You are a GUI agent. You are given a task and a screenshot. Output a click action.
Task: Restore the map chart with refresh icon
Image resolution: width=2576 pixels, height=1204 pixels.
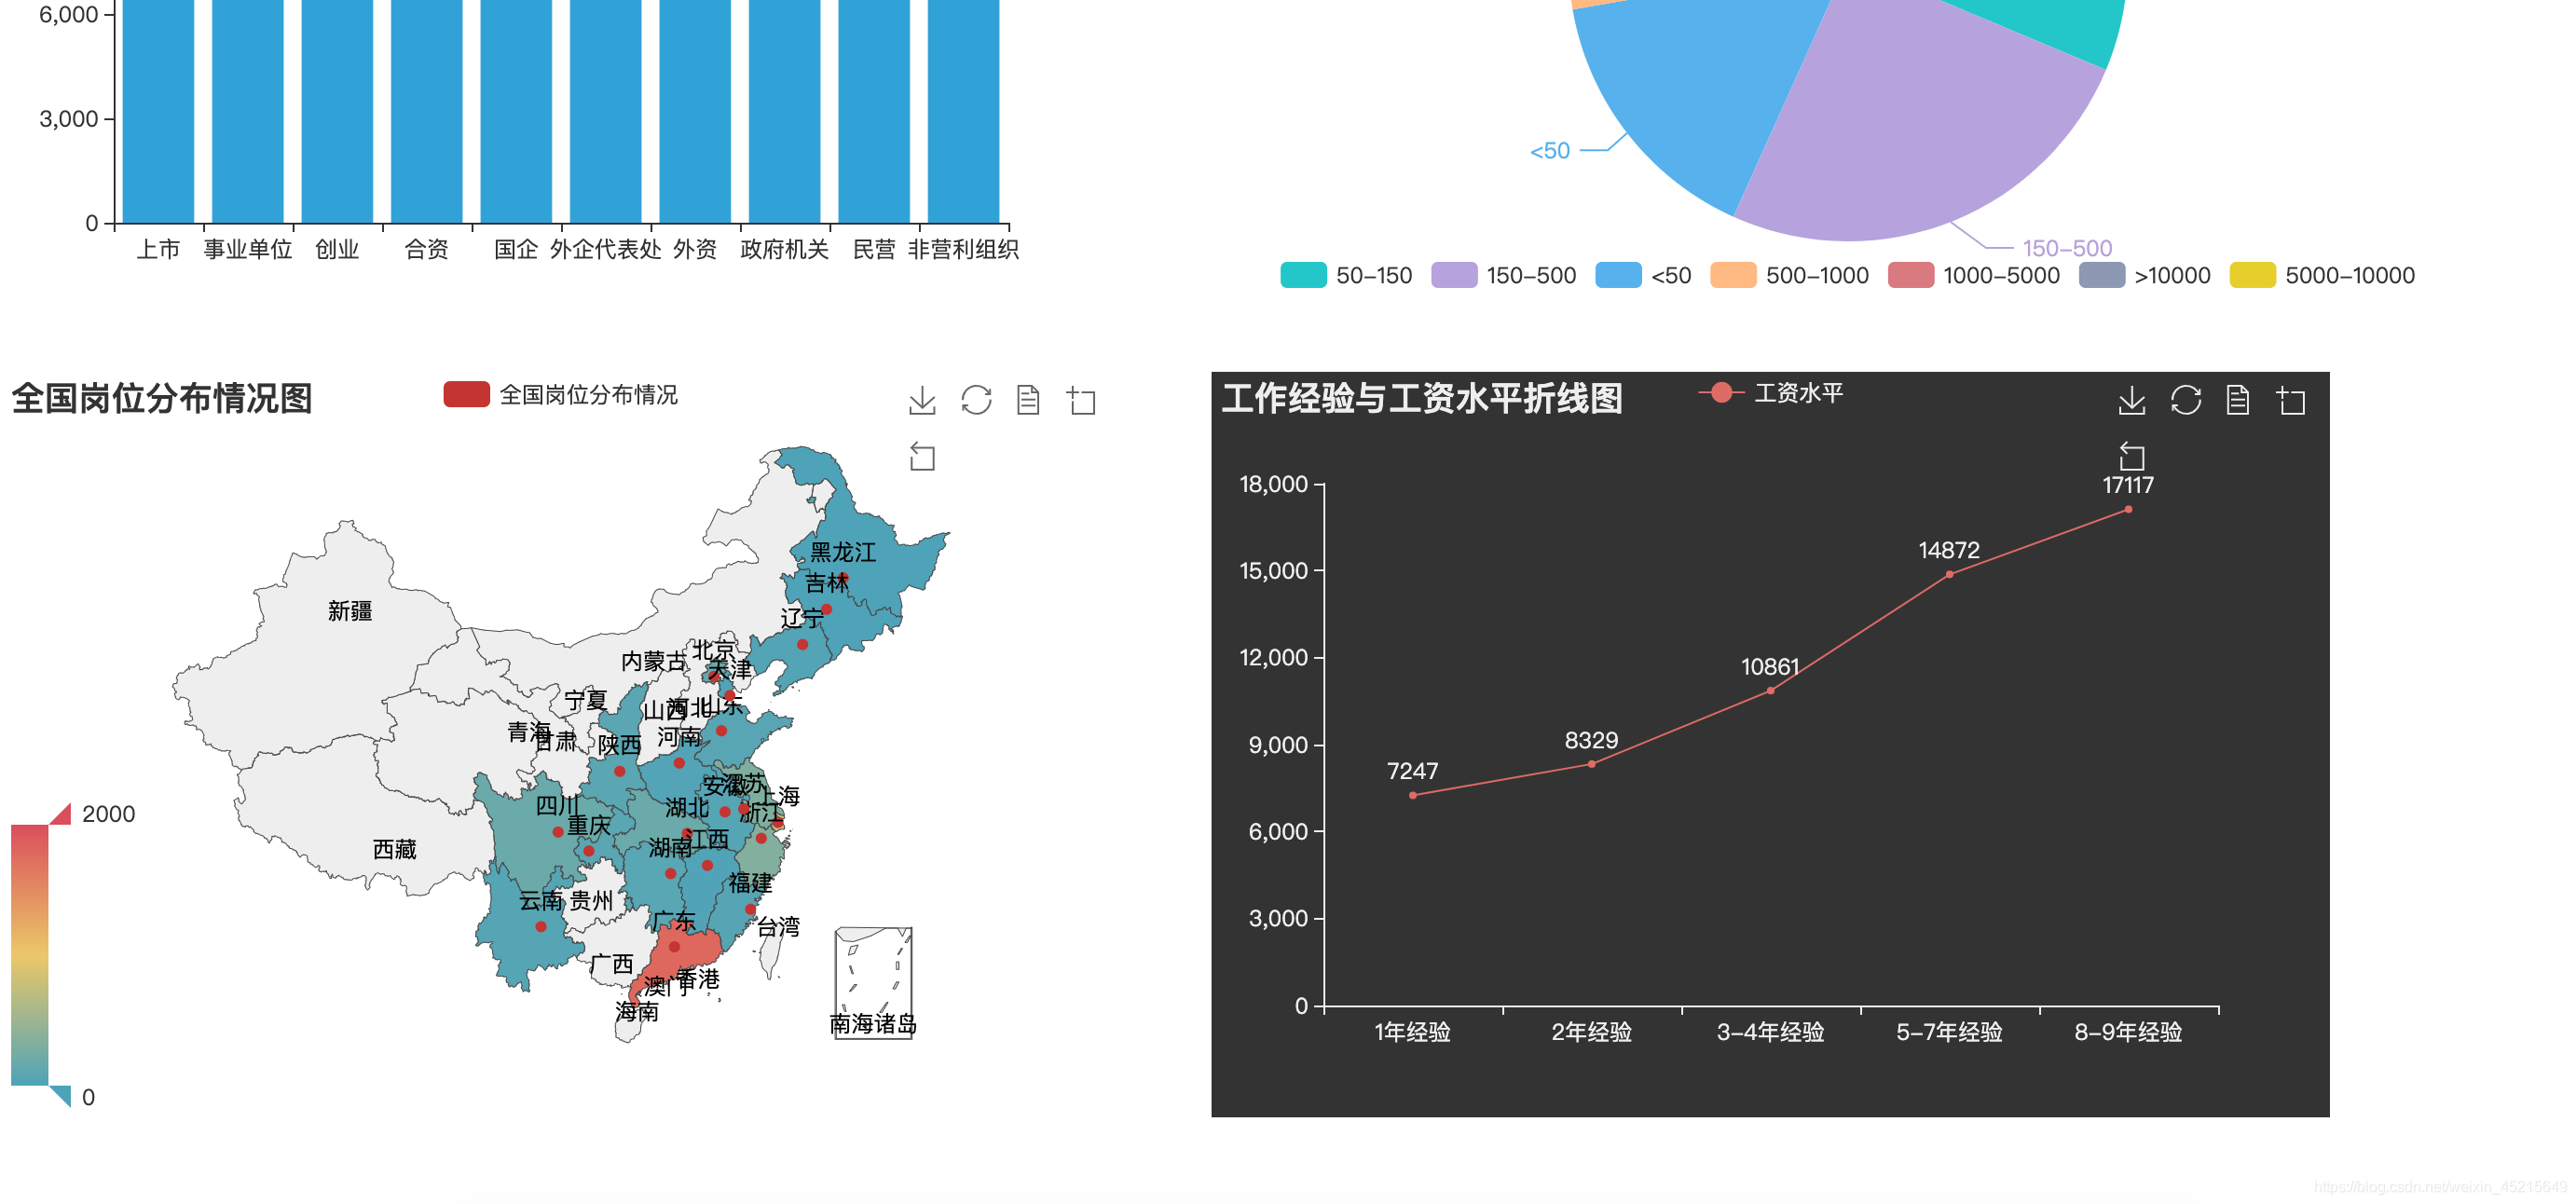pos(976,400)
